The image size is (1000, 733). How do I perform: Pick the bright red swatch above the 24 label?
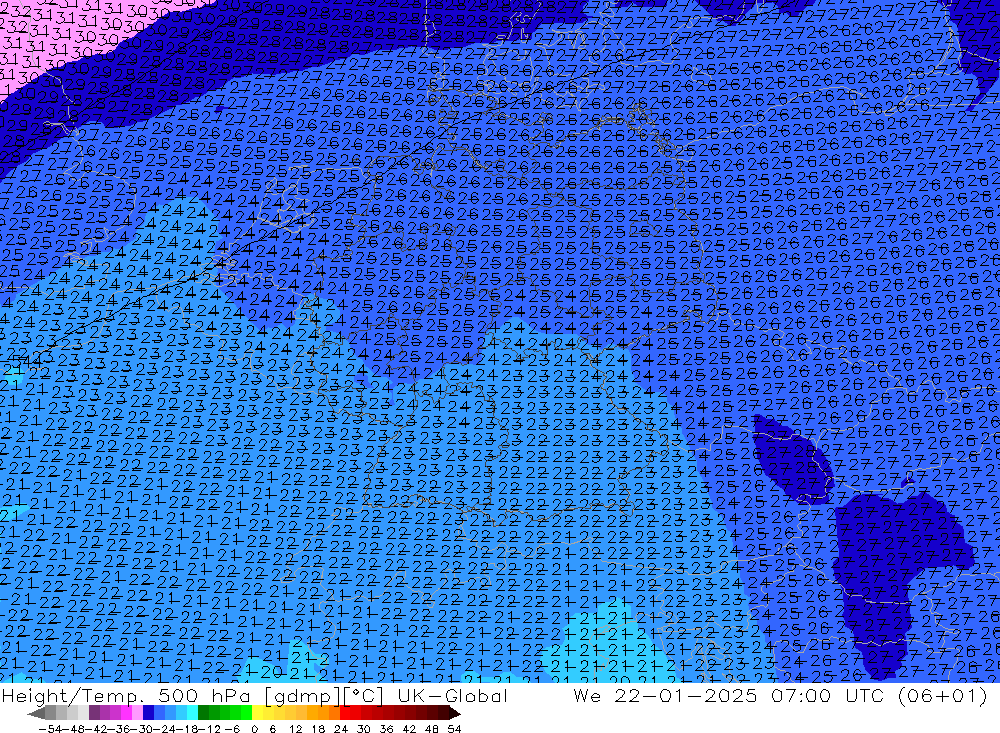click(345, 714)
